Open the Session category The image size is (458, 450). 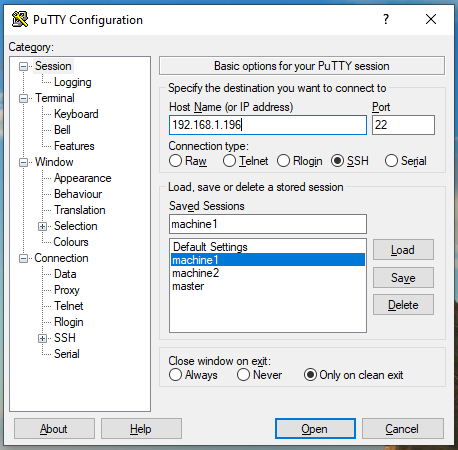point(53,66)
